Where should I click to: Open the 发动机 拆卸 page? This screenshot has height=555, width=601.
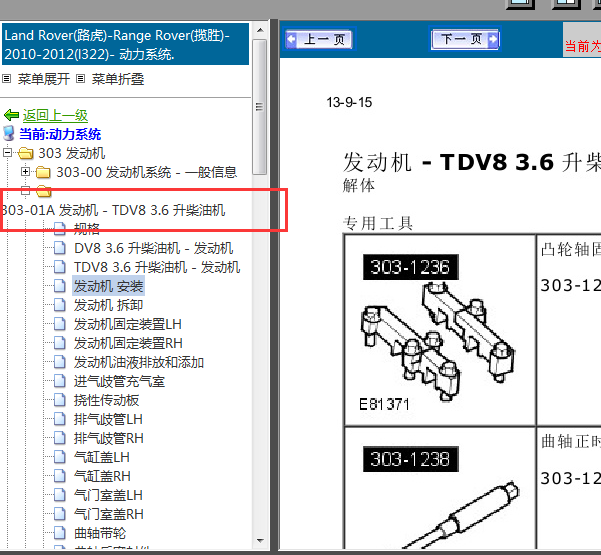(x=108, y=305)
